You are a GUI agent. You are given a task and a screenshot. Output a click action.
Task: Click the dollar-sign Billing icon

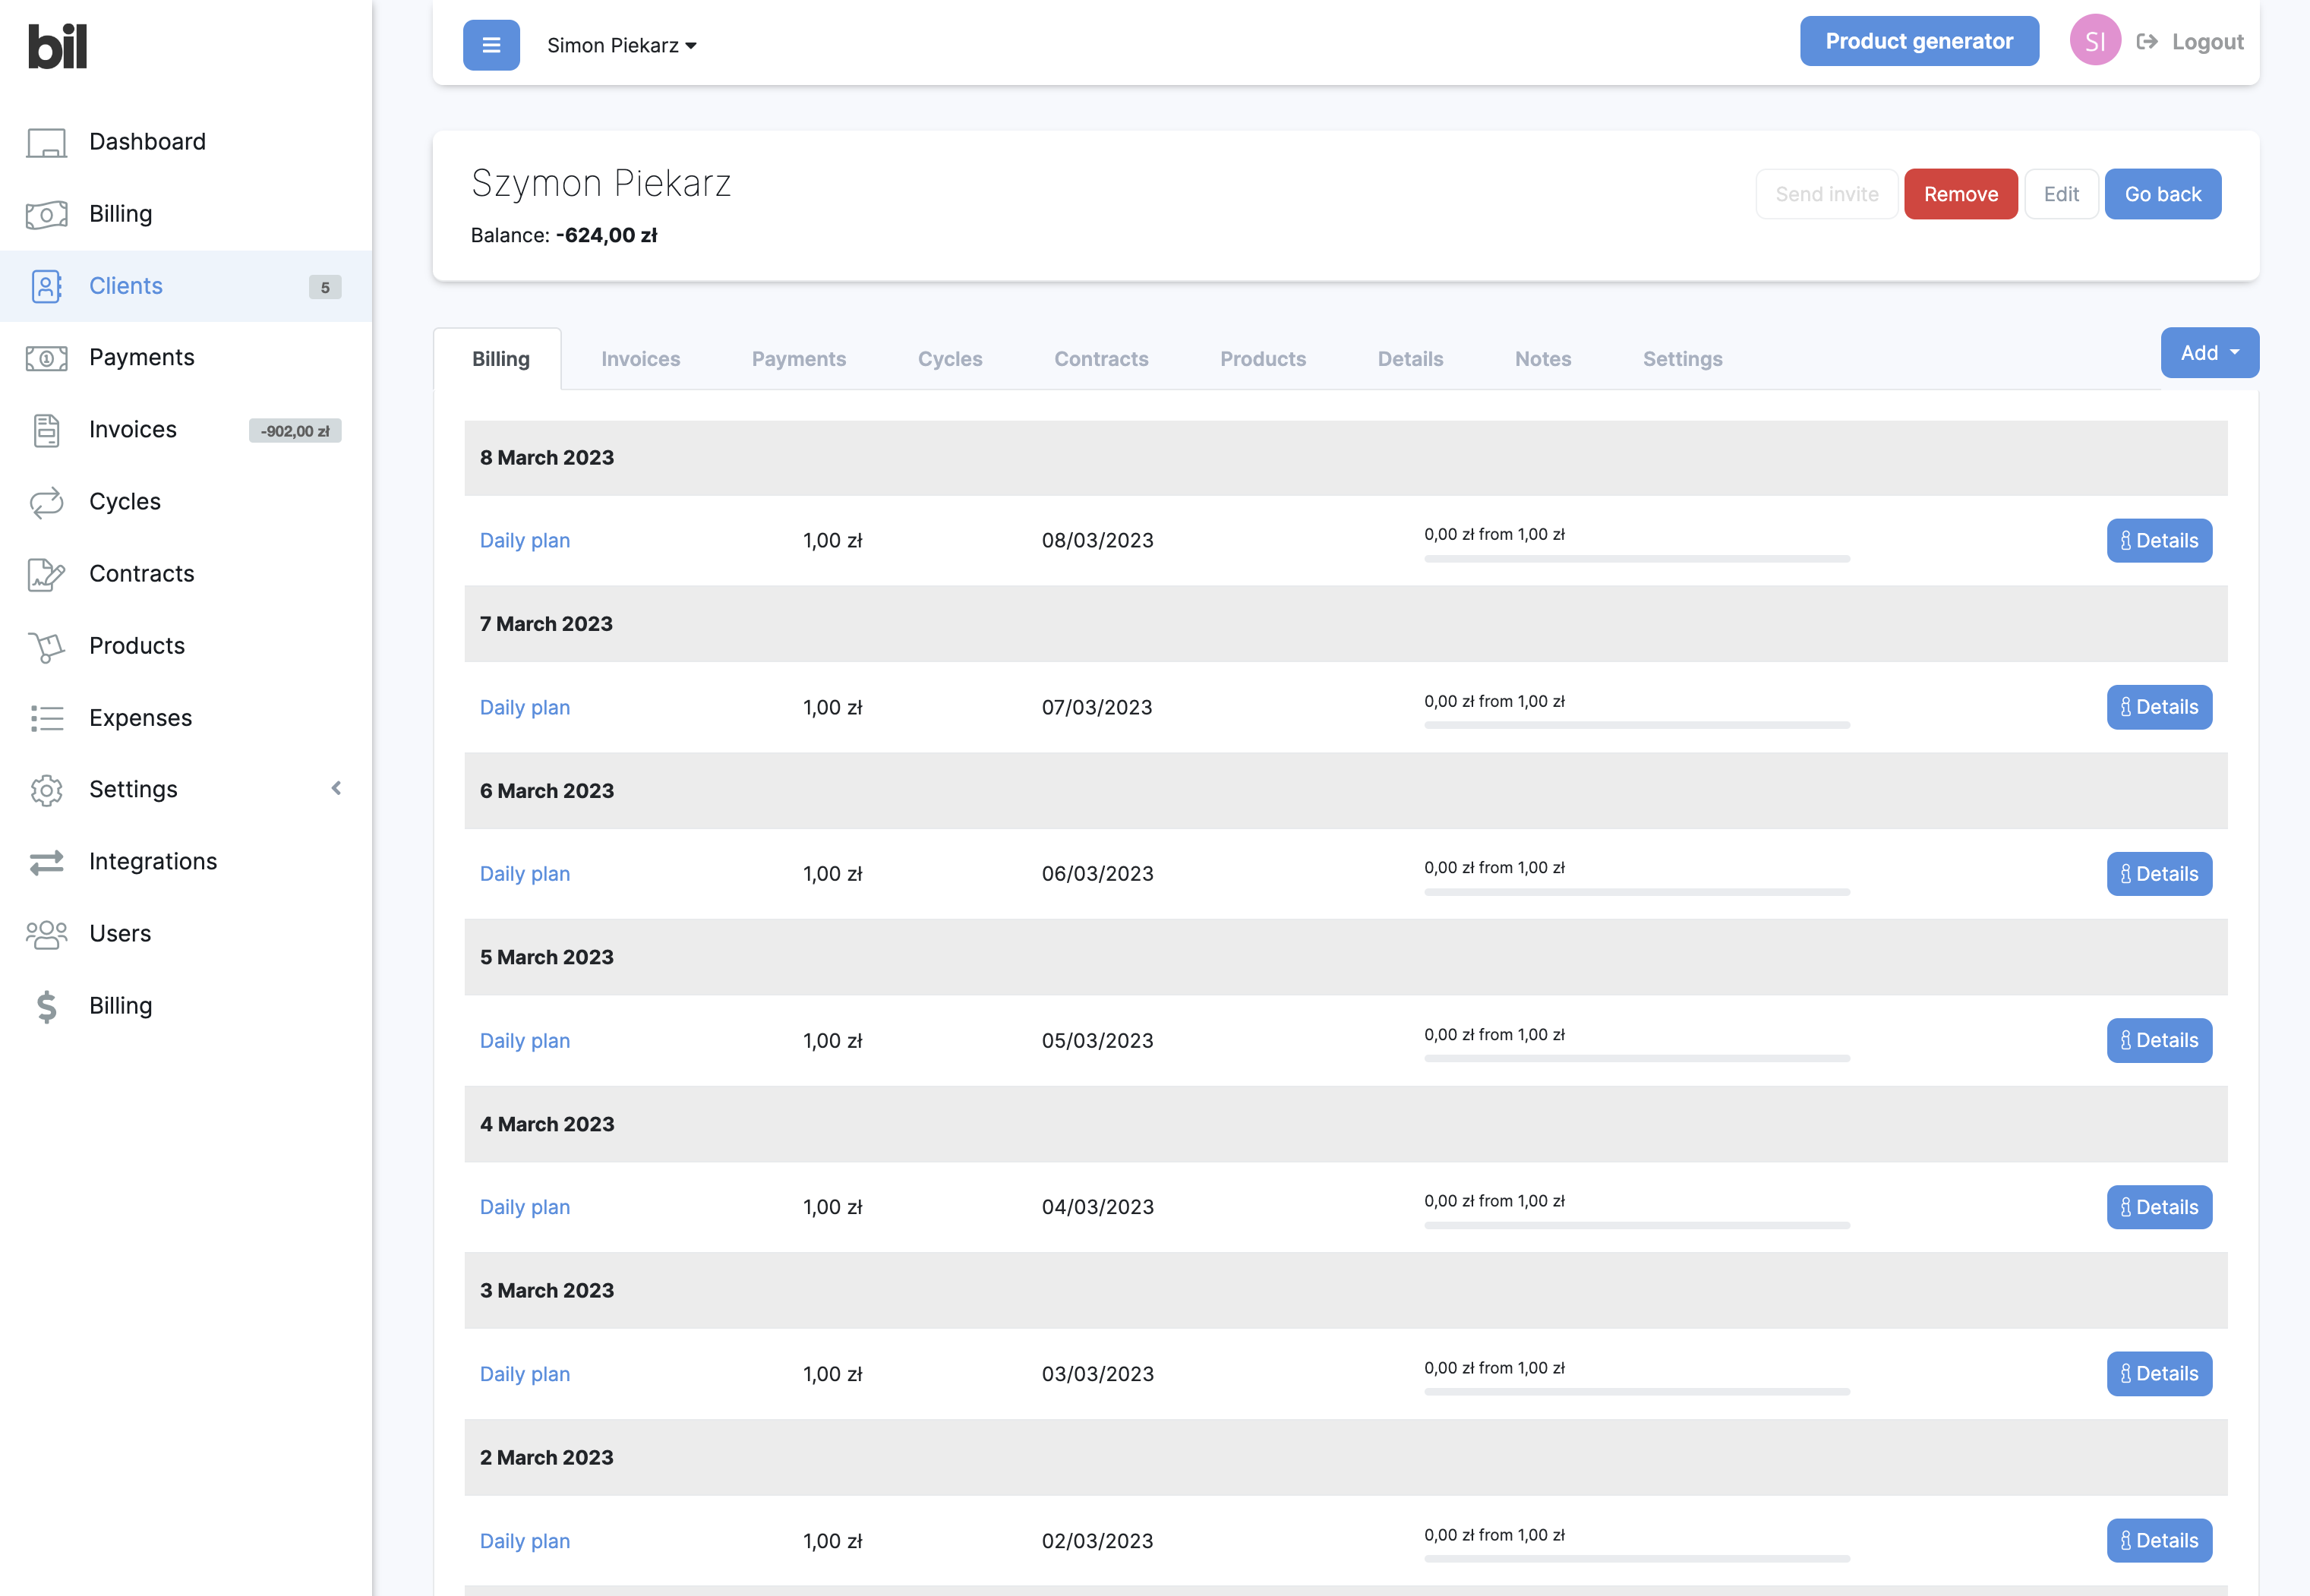(46, 1006)
